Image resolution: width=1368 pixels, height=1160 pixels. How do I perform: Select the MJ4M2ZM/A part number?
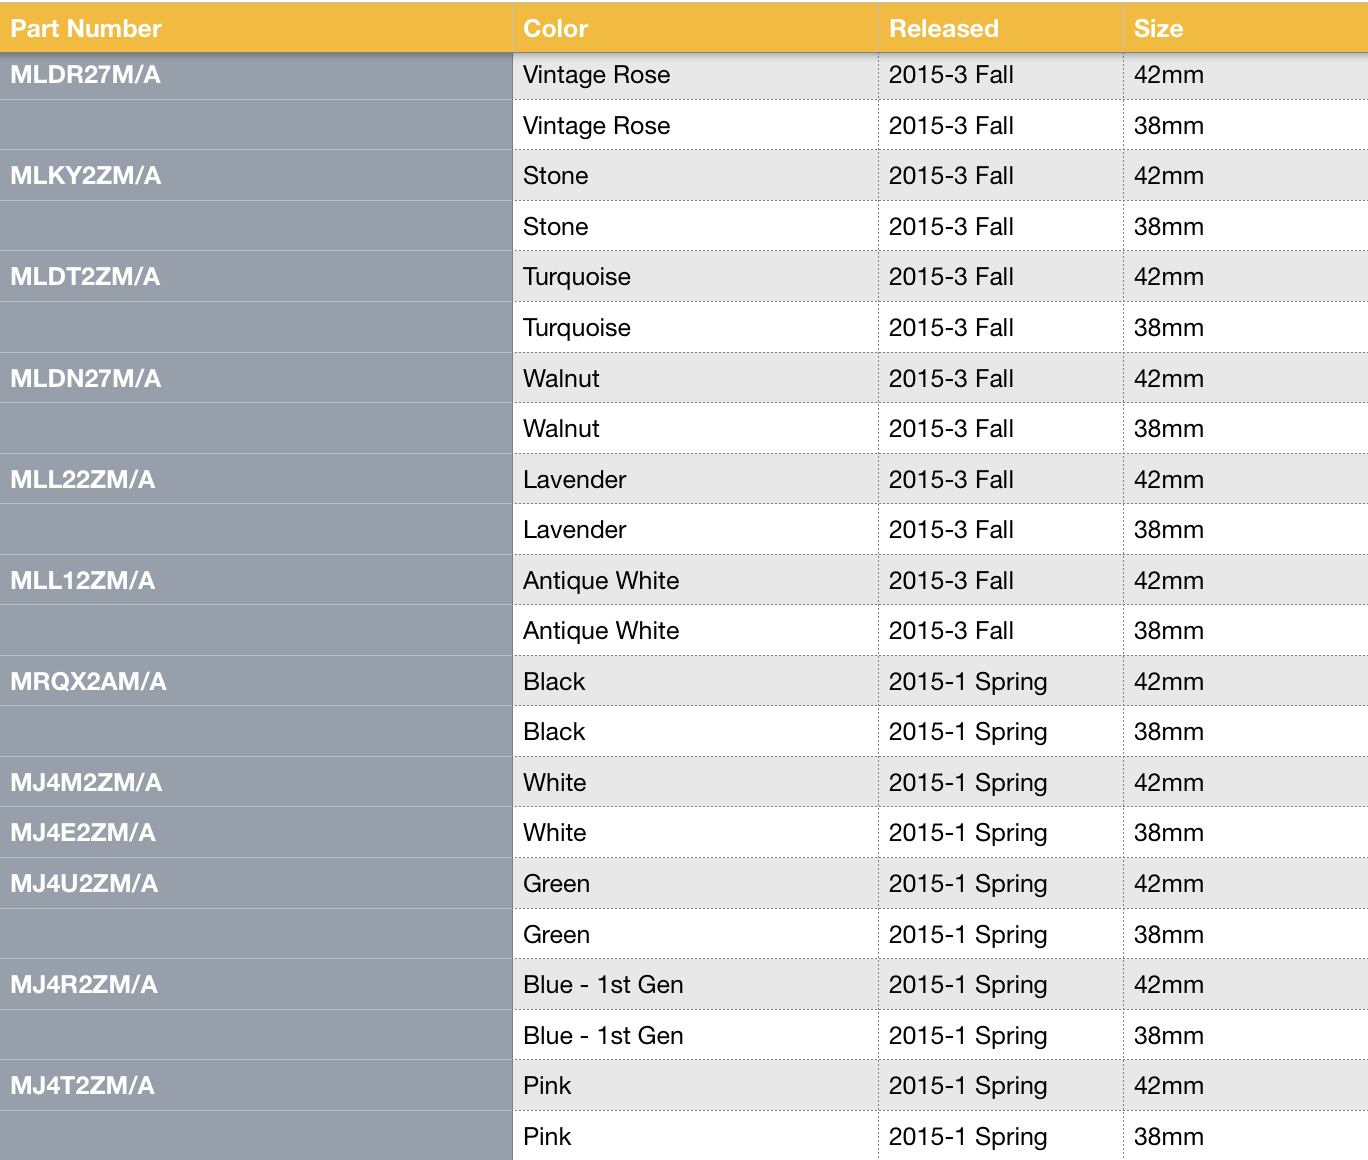coord(86,783)
